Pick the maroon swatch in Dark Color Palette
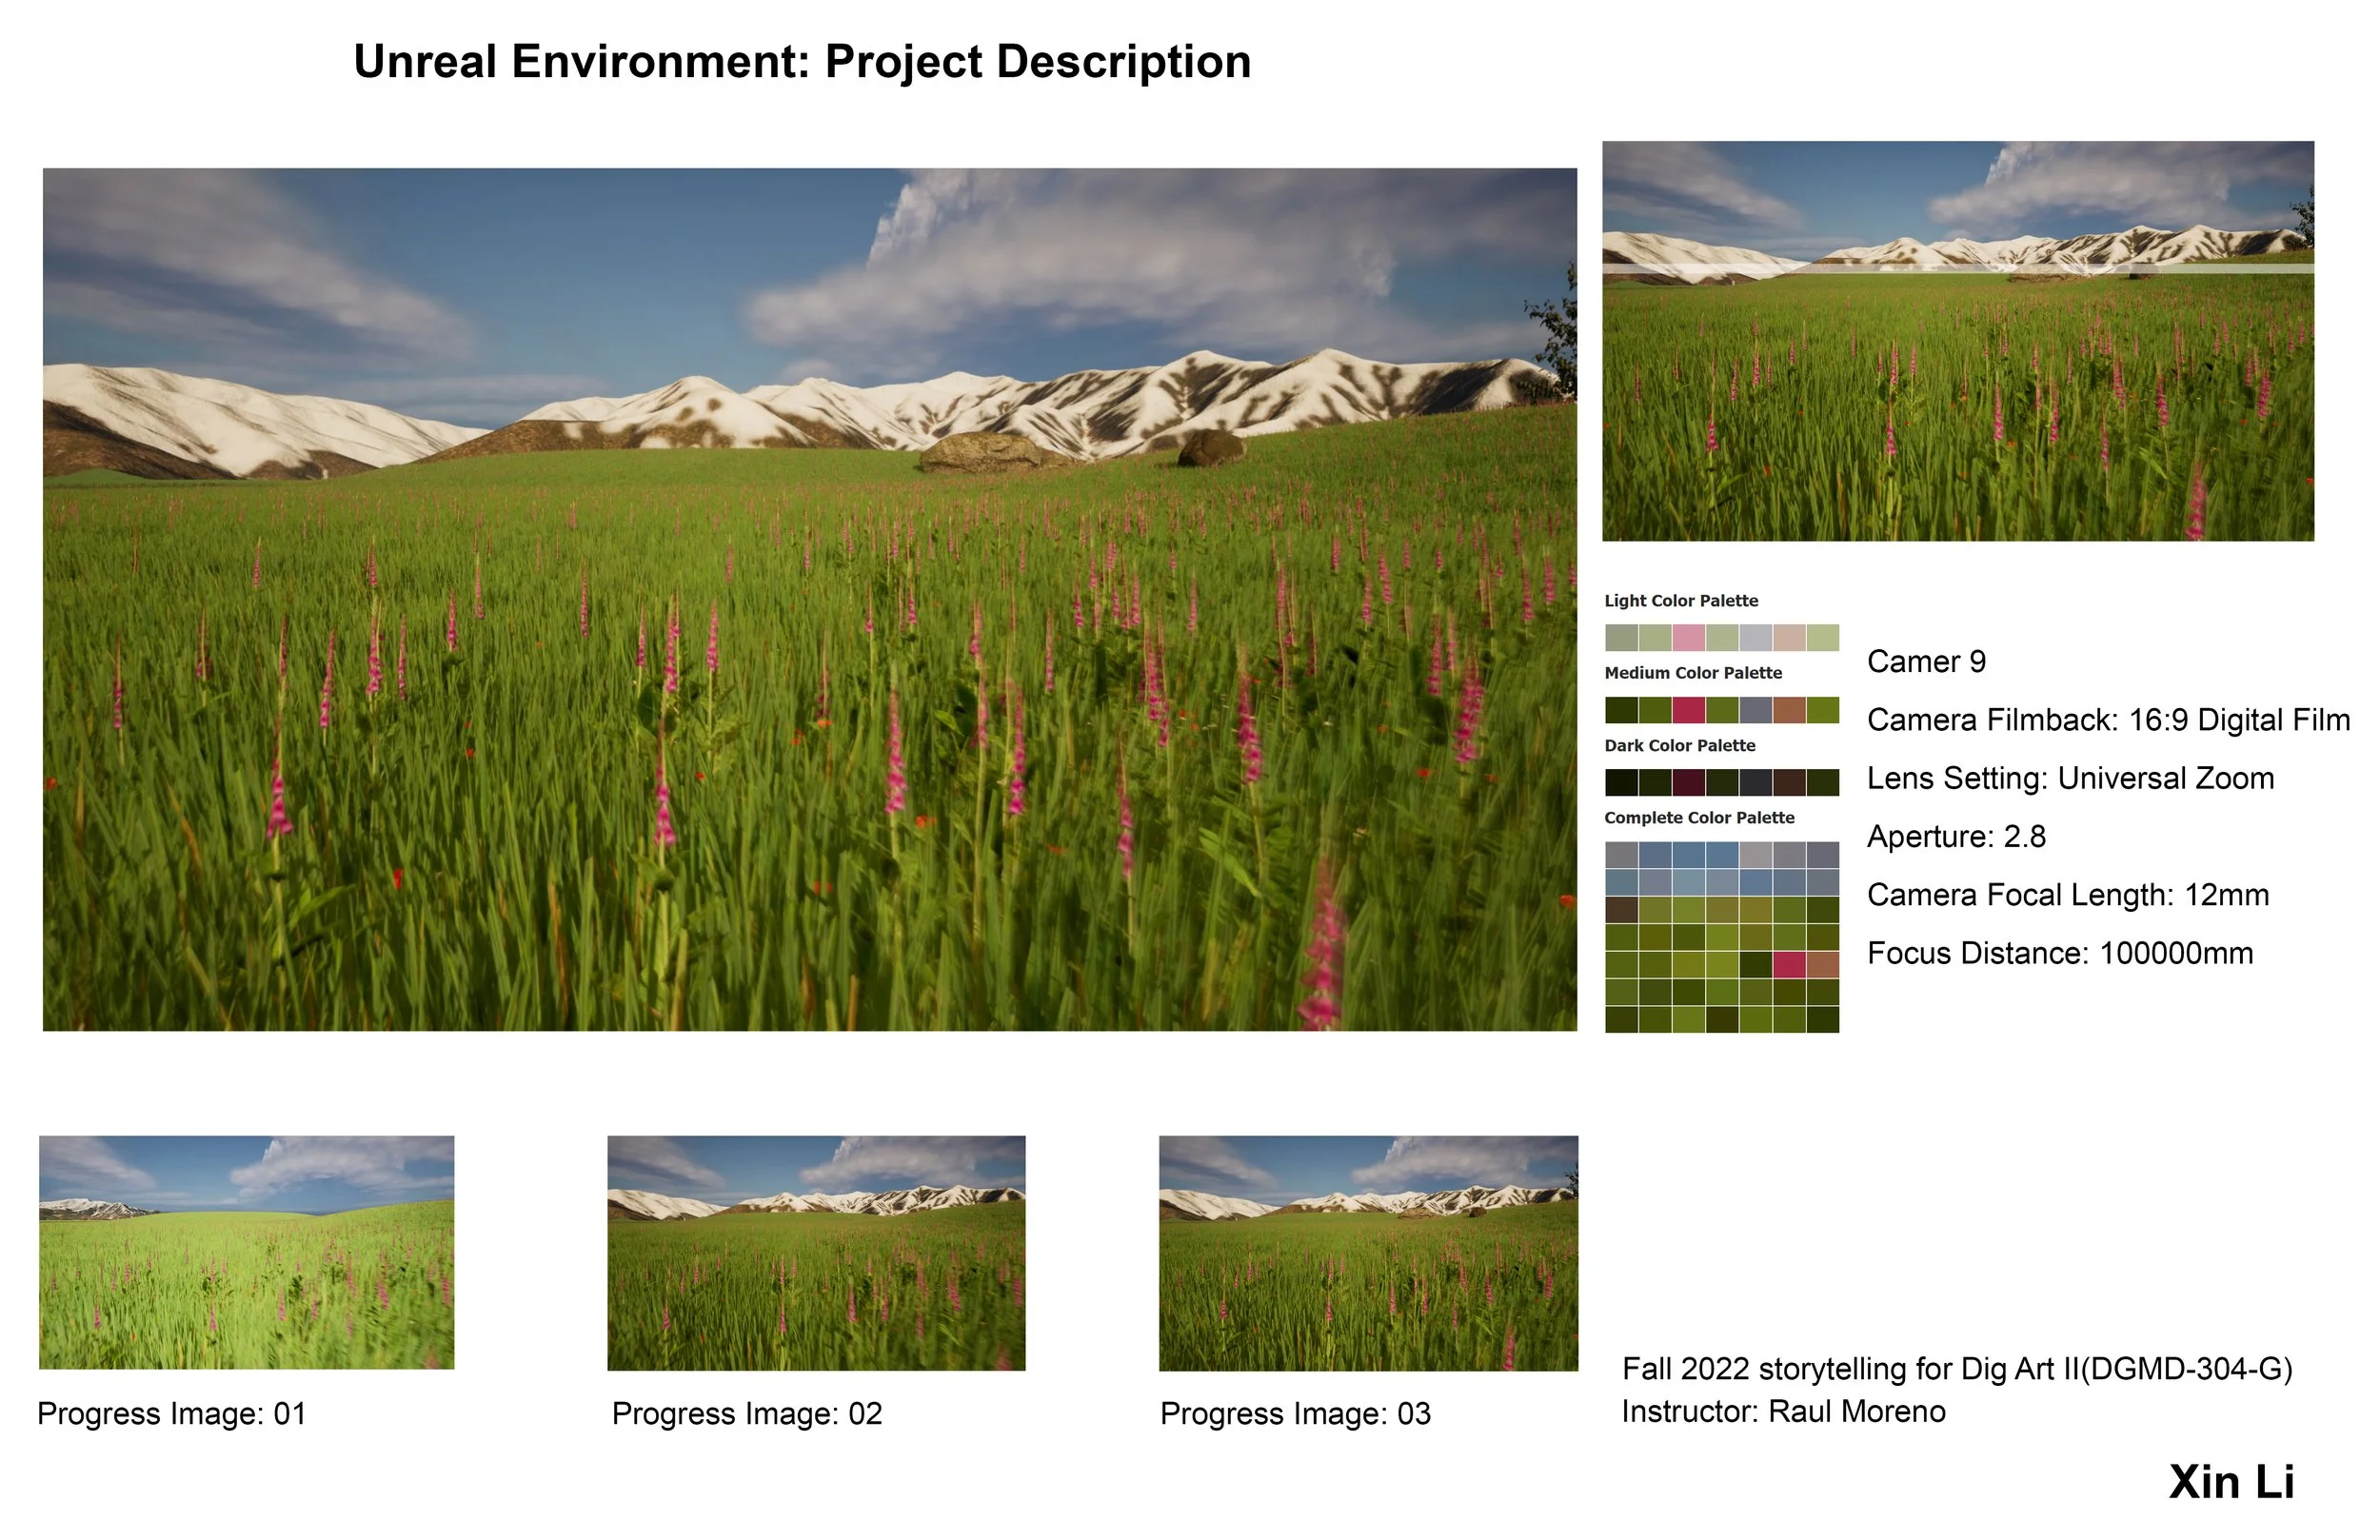The width and height of the screenshot is (2380, 1540). tap(1688, 782)
